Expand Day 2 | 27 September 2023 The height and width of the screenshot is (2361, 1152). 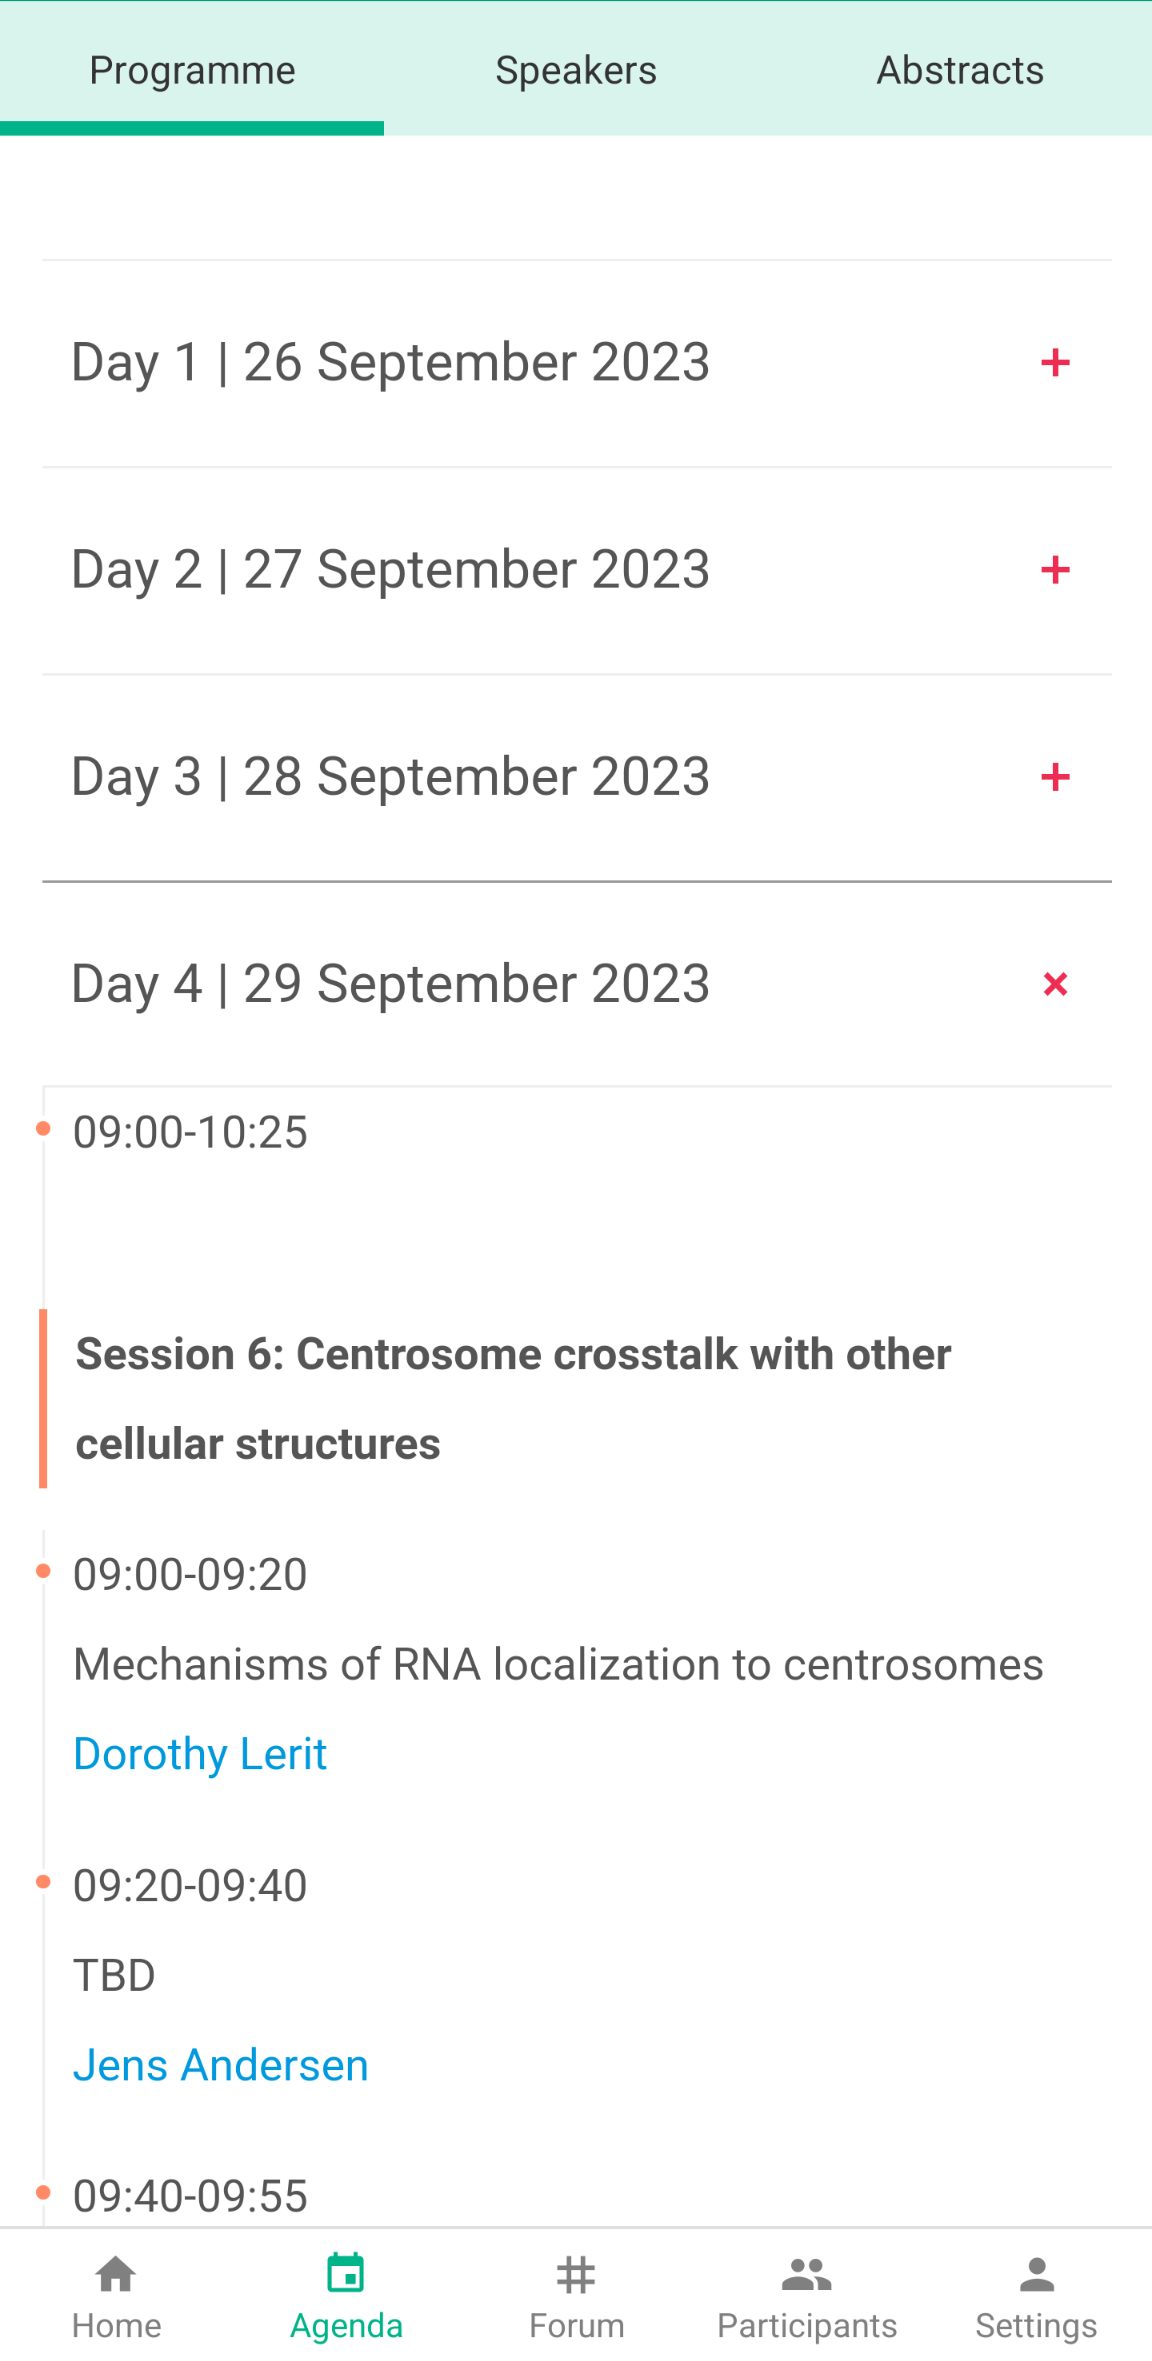point(390,570)
